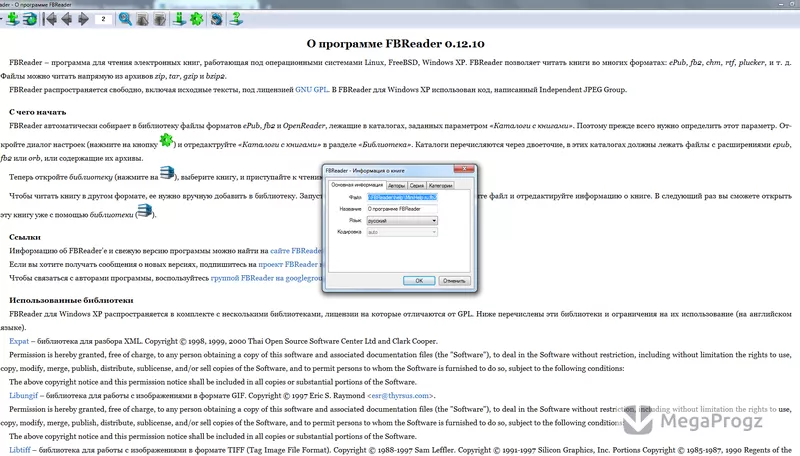Find next occurrence toolbar icon

pyautogui.click(x=160, y=19)
